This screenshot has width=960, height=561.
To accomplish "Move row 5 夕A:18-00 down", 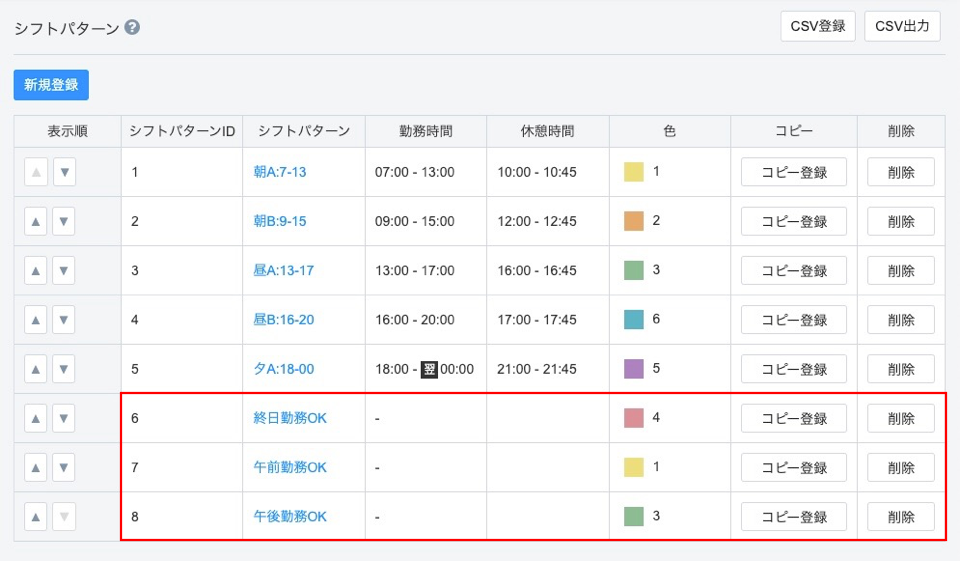I will (x=64, y=369).
